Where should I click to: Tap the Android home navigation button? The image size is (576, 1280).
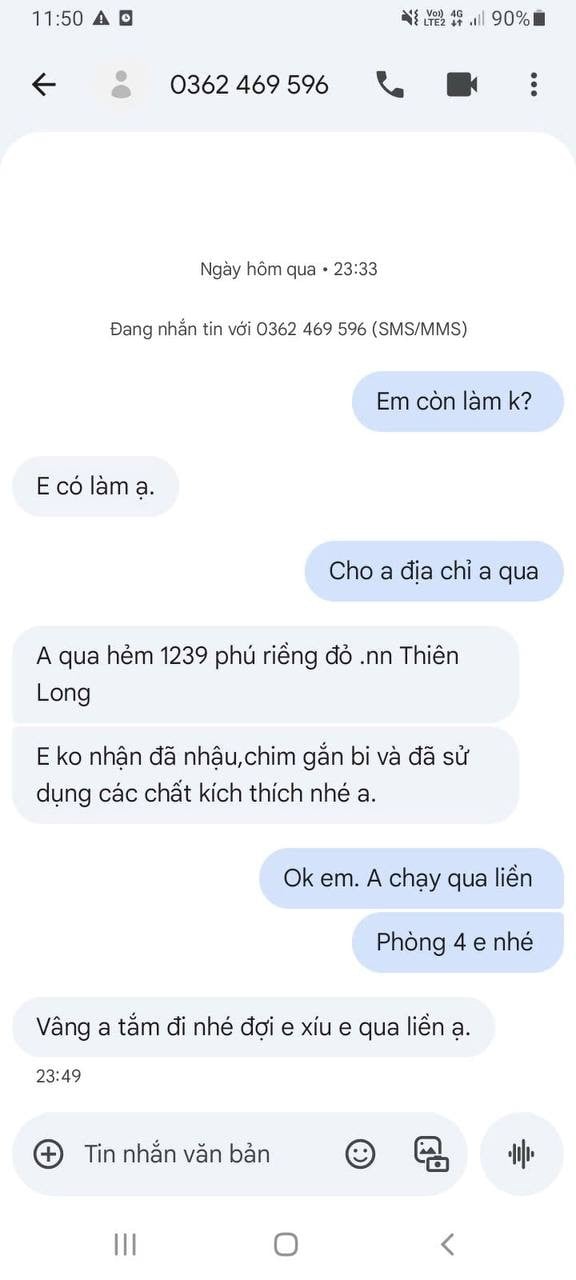[x=286, y=1244]
